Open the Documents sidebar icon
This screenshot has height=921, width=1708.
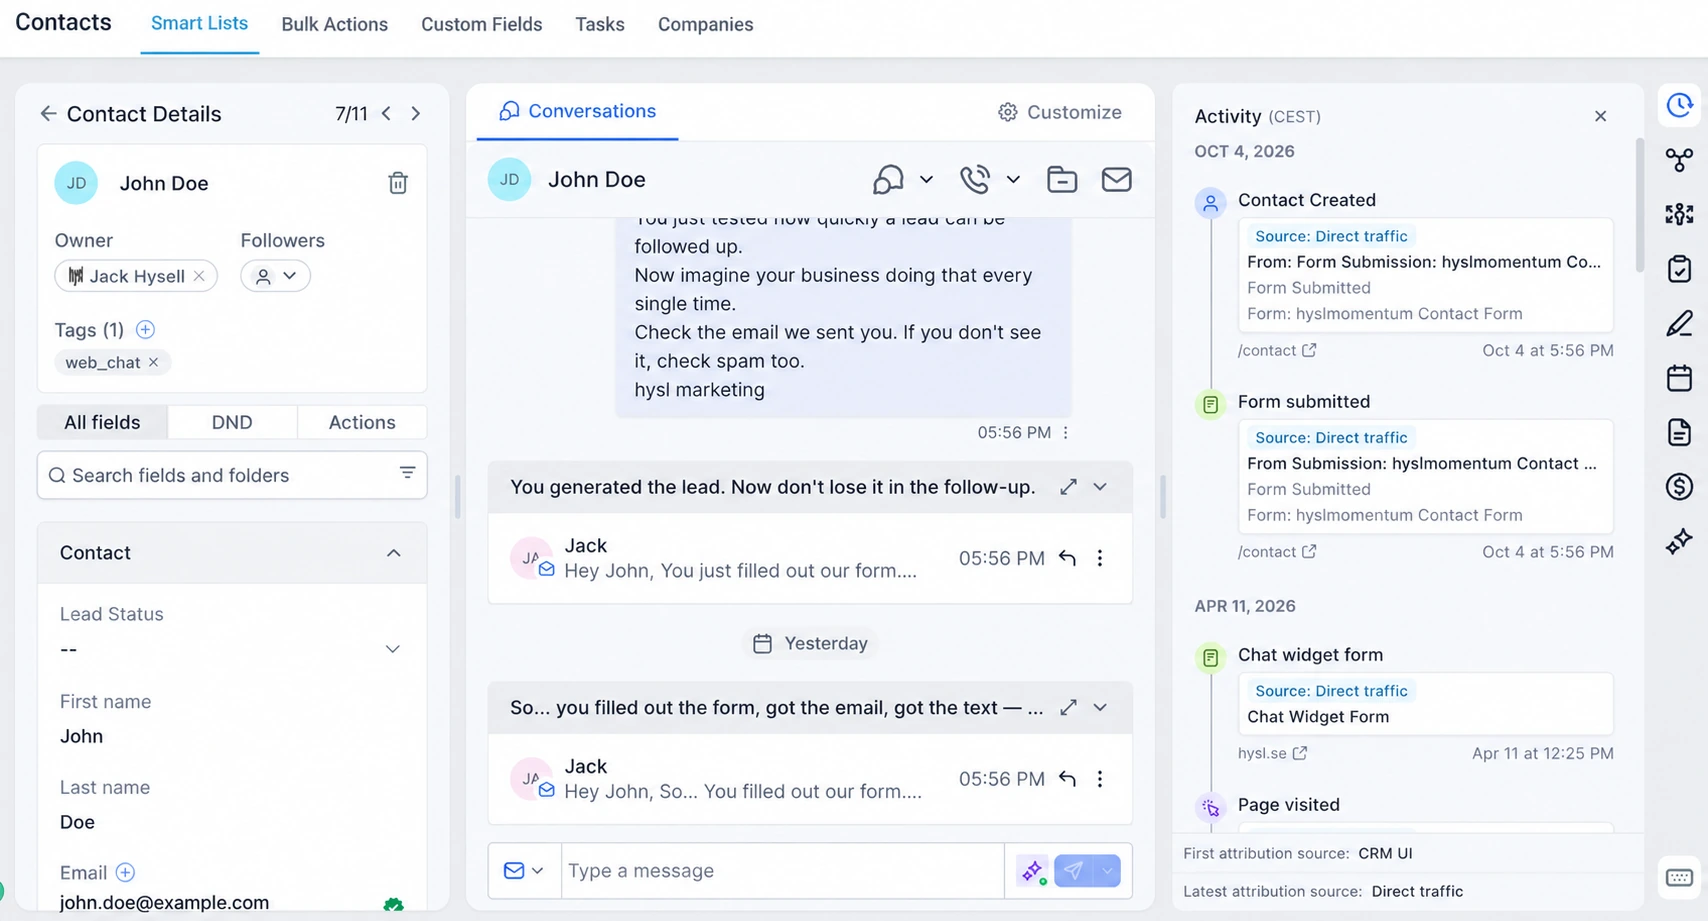(1680, 432)
